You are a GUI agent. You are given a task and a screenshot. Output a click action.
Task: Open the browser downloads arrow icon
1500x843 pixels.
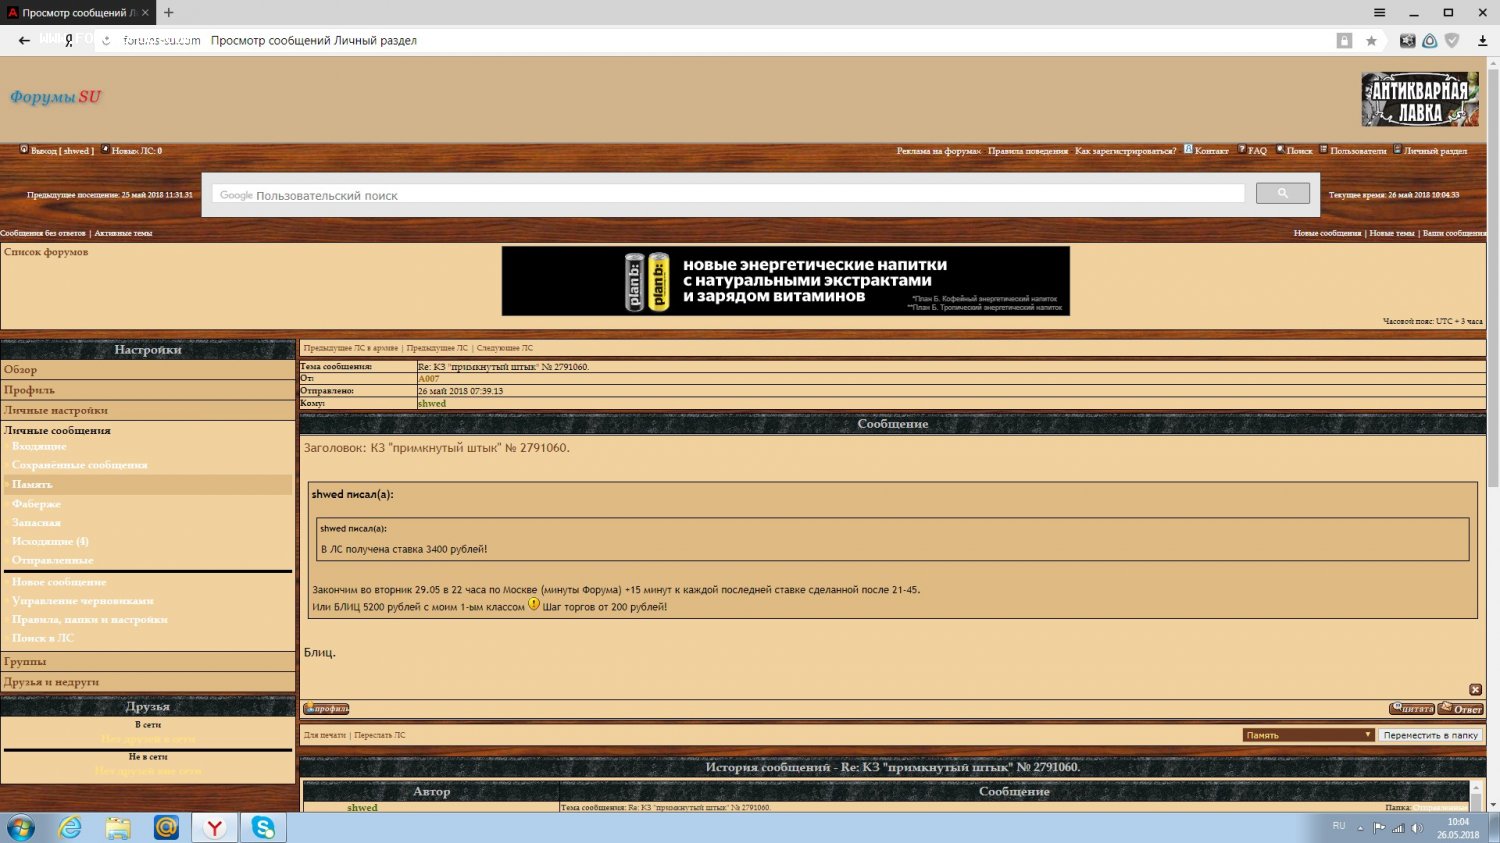tap(1482, 41)
